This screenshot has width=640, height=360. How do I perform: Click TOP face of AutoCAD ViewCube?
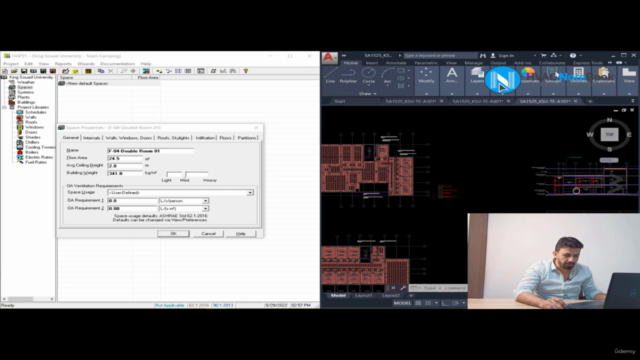(x=609, y=134)
